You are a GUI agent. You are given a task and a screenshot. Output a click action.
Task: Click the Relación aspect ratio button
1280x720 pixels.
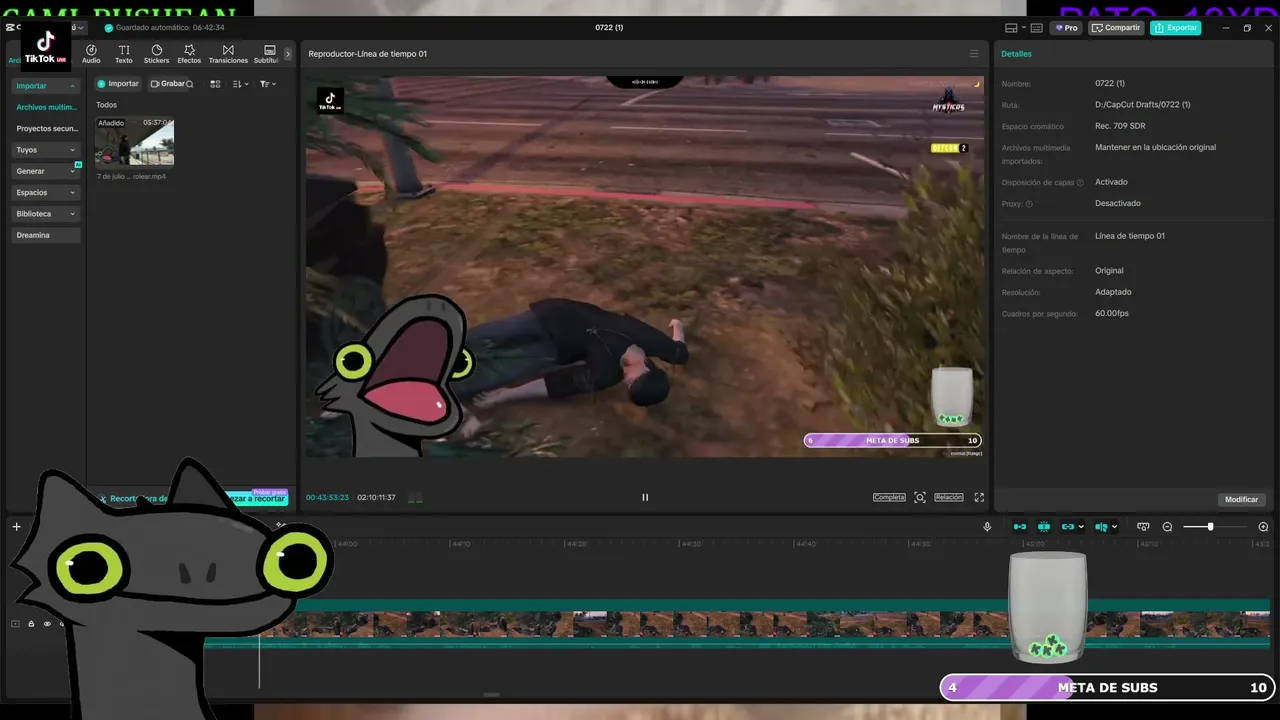[949, 497]
